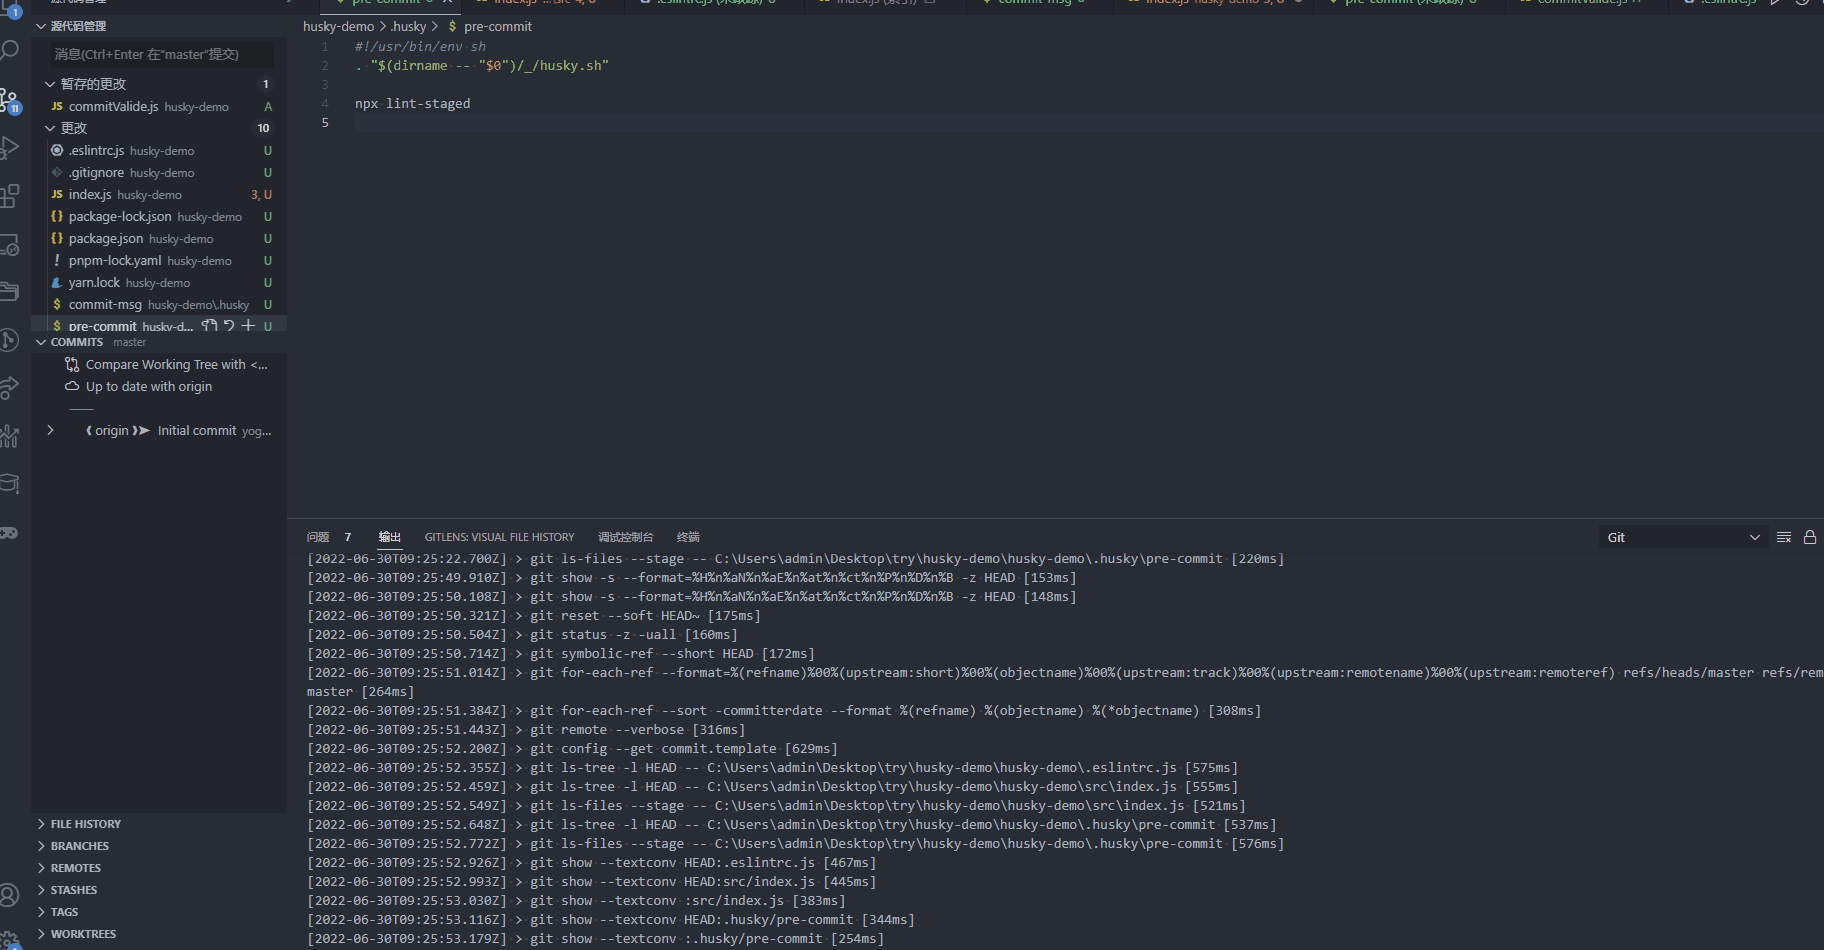Click the Compare Working Tree icon
The height and width of the screenshot is (950, 1824).
[72, 365]
